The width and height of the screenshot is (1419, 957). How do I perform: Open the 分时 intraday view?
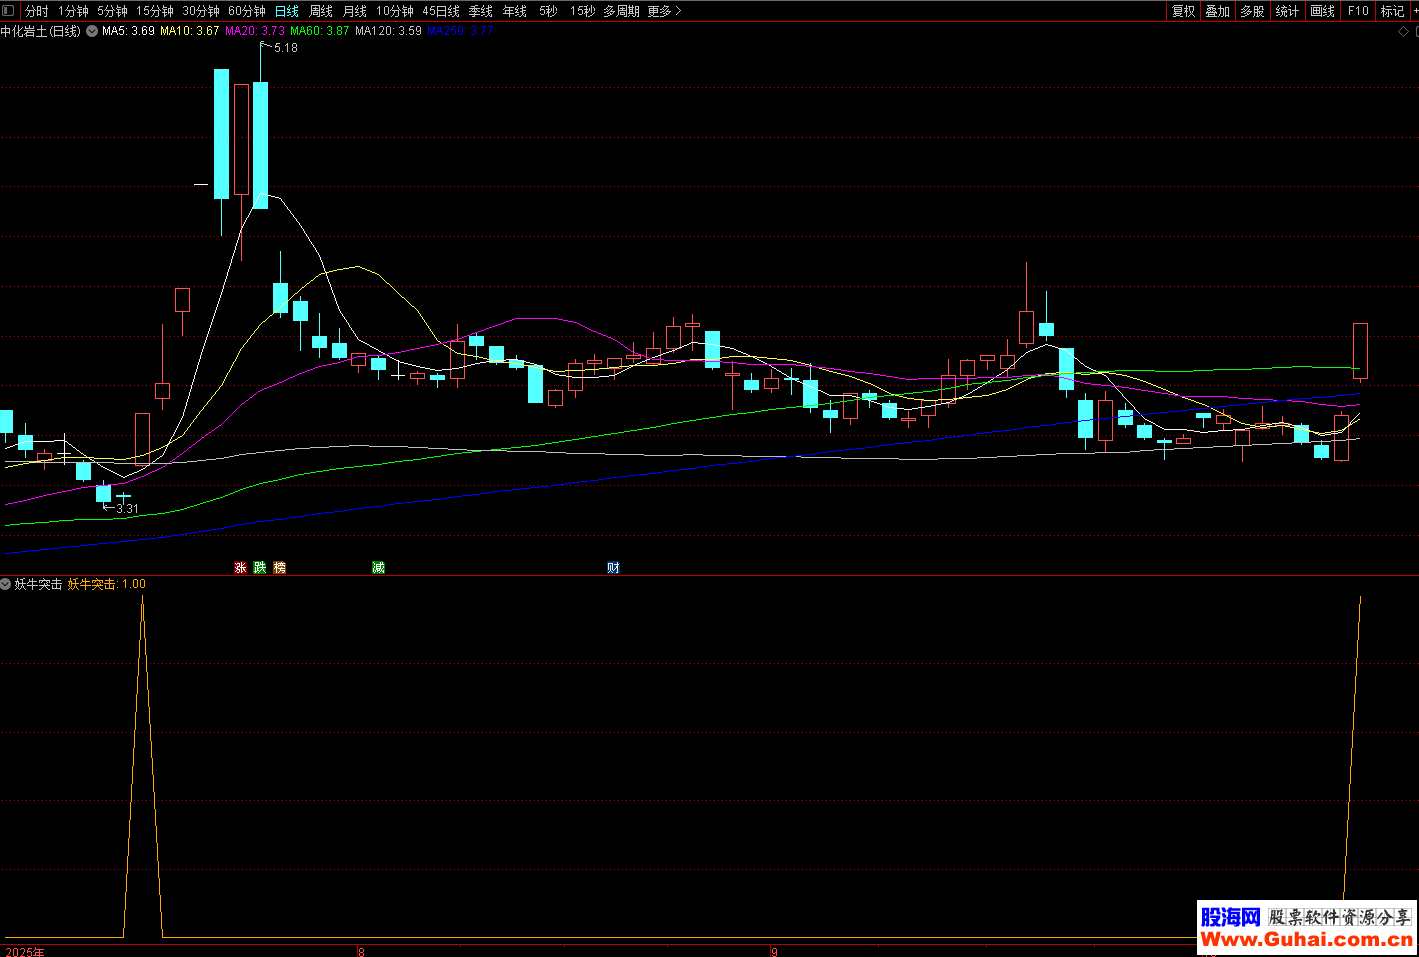point(37,11)
